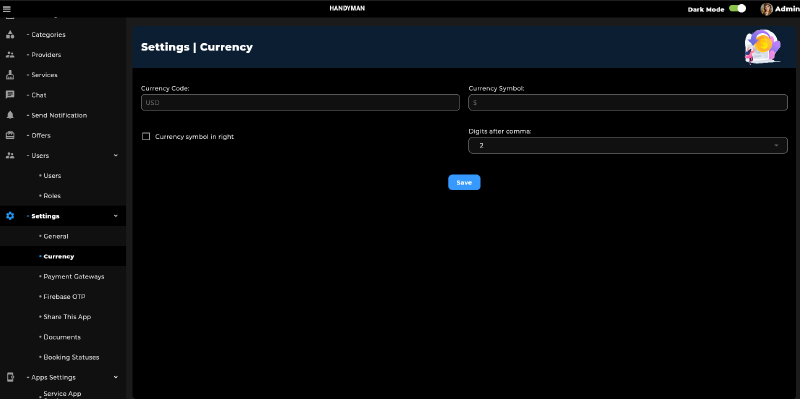The height and width of the screenshot is (399, 800).
Task: Click the Users group icon
Action: 10,156
